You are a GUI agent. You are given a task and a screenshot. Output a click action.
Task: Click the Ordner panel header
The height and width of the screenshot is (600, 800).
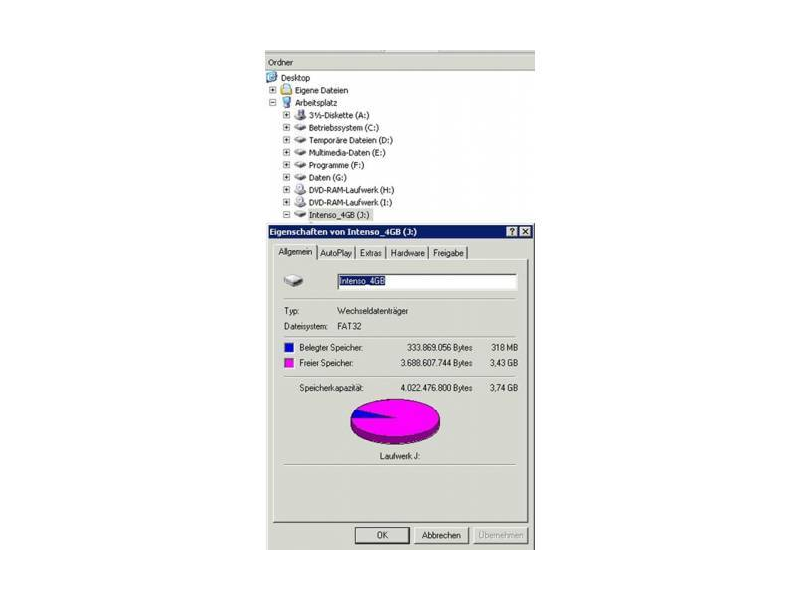[400, 62]
